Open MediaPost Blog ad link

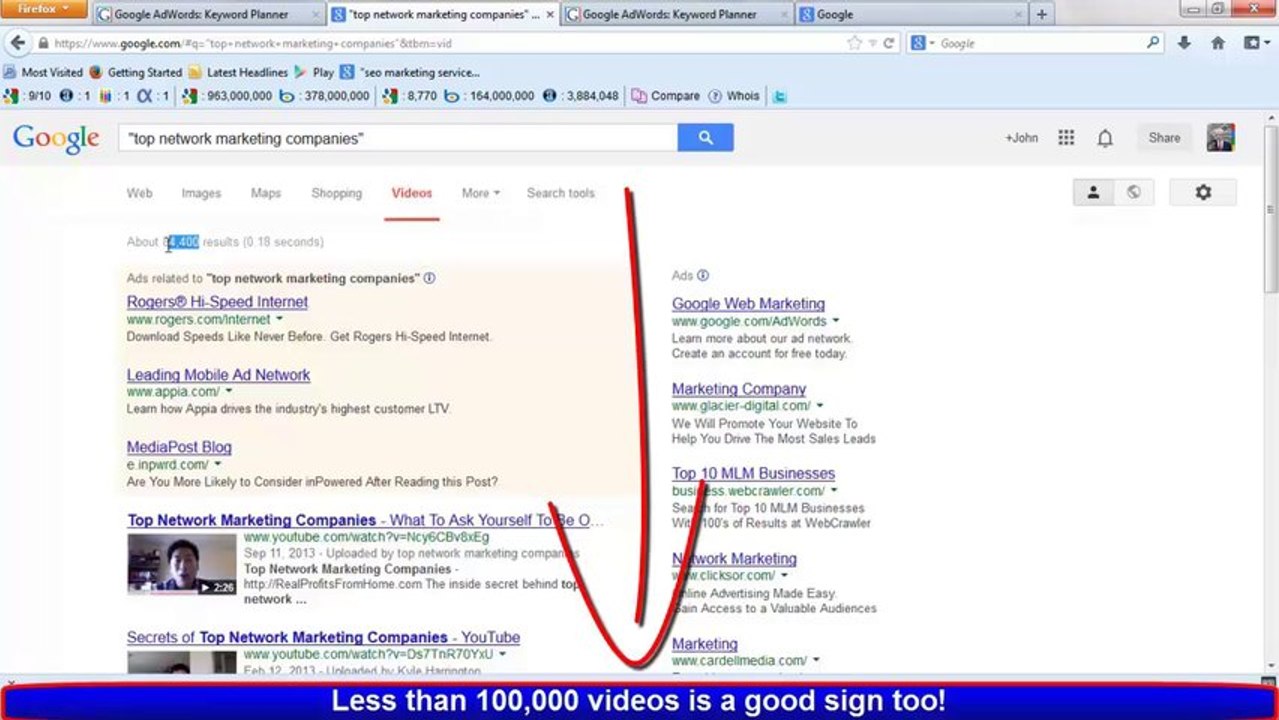(x=179, y=447)
